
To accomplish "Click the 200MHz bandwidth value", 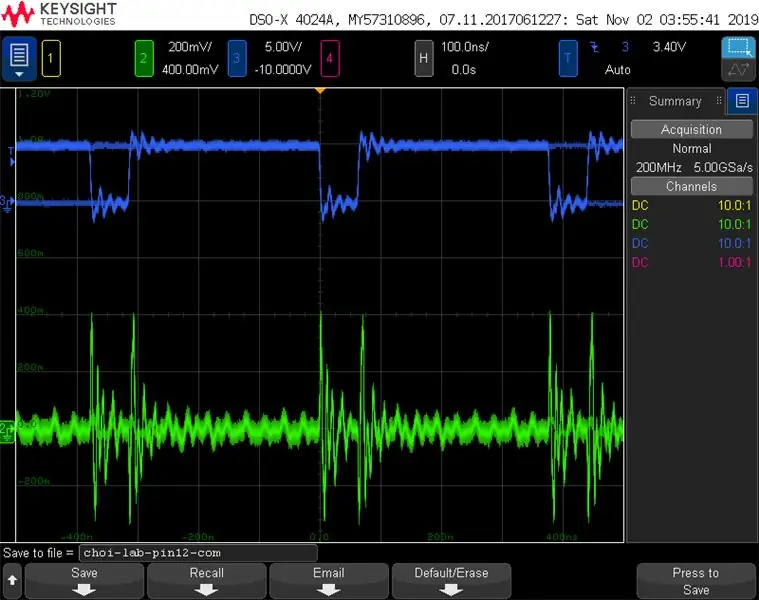I will [x=658, y=167].
